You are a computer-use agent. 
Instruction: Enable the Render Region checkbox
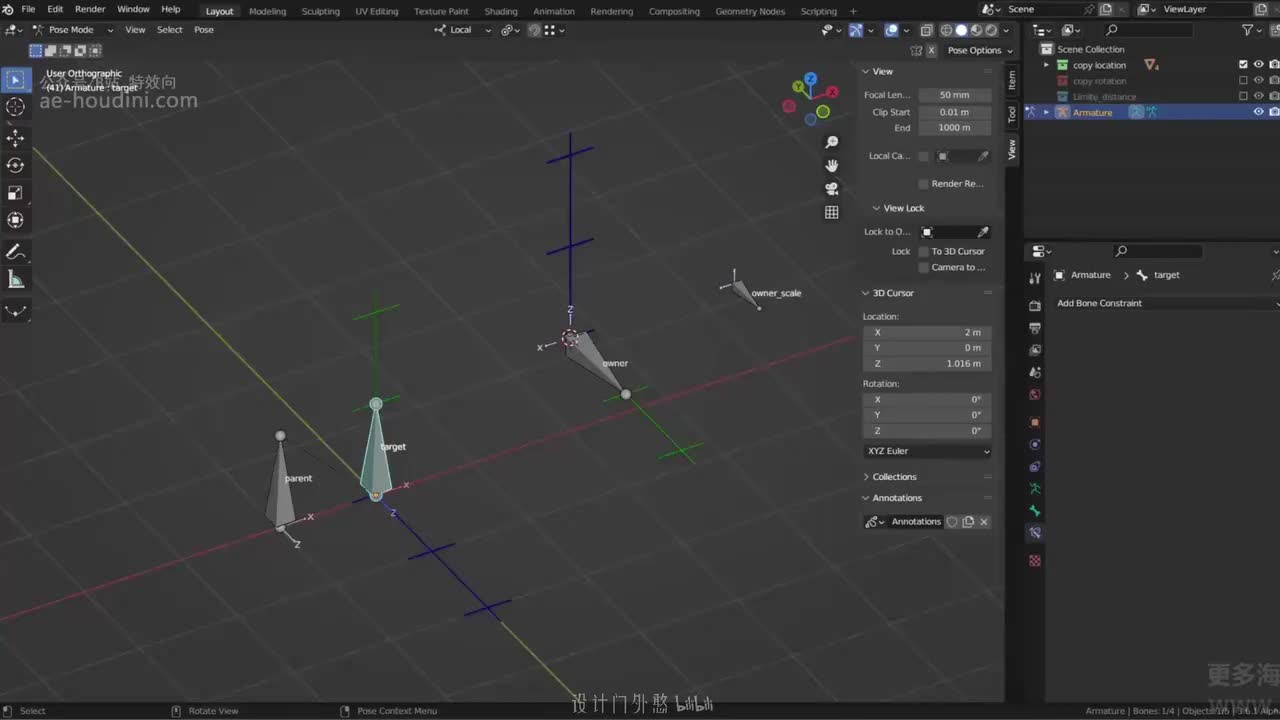pyautogui.click(x=923, y=184)
